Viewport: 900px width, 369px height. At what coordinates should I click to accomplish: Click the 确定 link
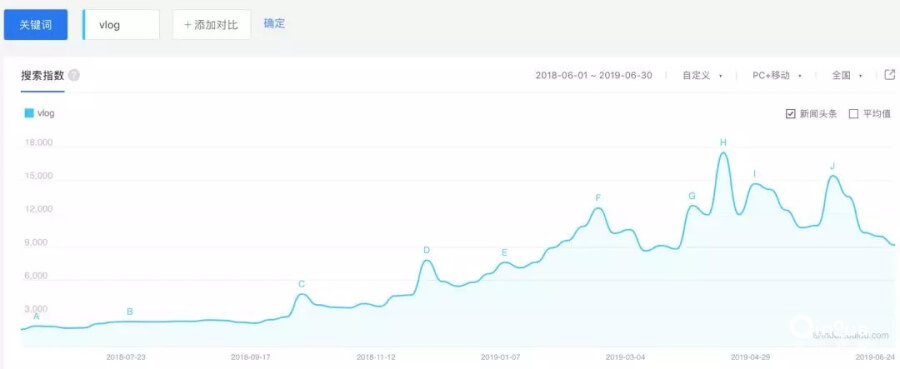tap(274, 24)
